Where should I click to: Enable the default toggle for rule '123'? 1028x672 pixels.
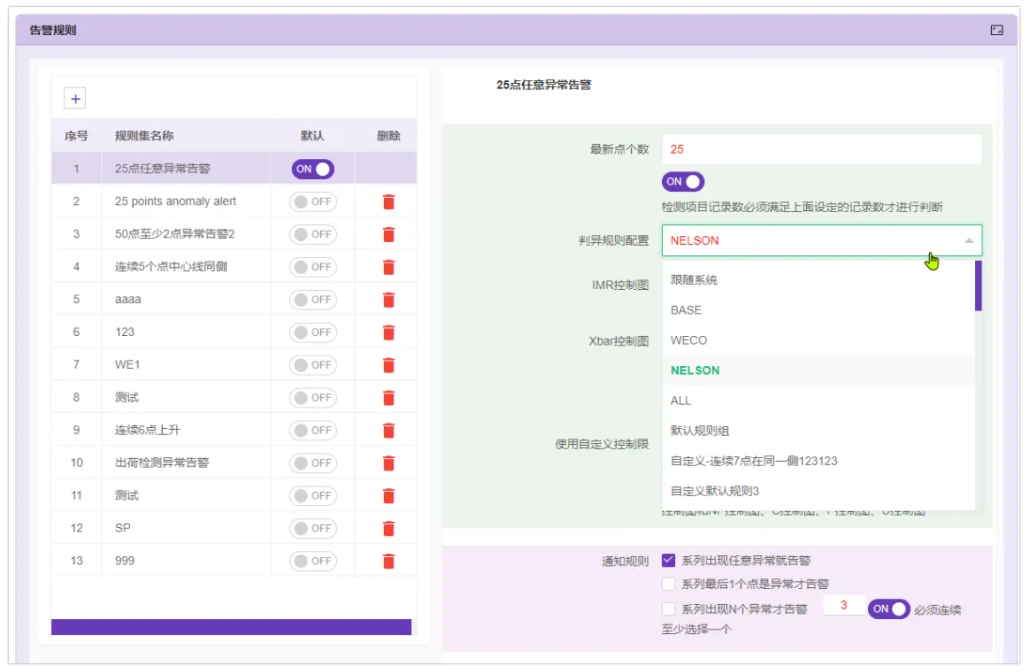313,332
